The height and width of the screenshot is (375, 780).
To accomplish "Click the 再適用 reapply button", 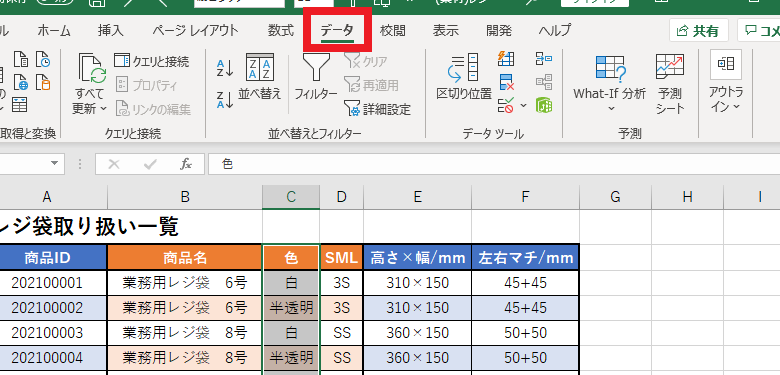I will [372, 85].
